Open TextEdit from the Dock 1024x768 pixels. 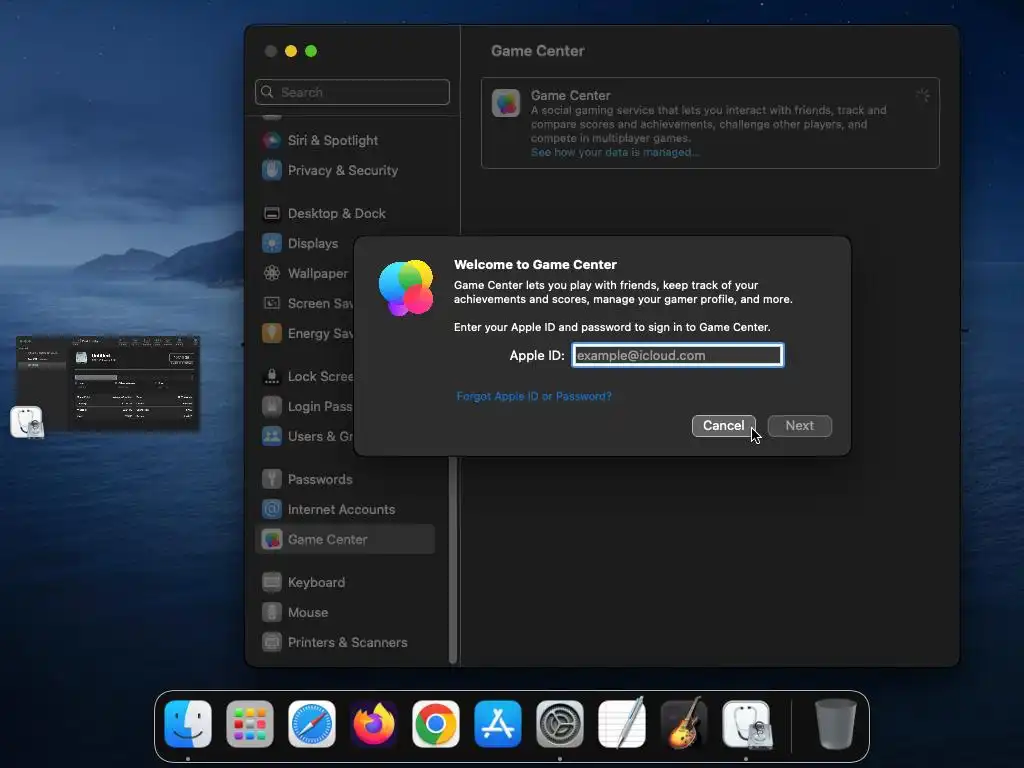[622, 724]
